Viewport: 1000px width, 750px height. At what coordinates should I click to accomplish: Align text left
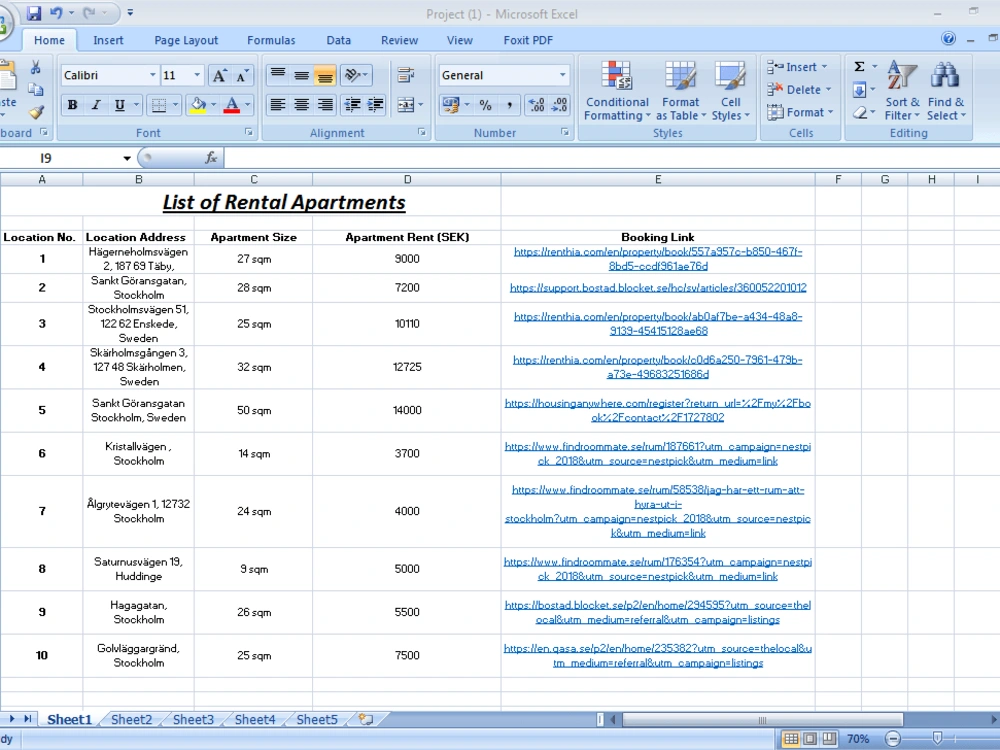click(277, 105)
